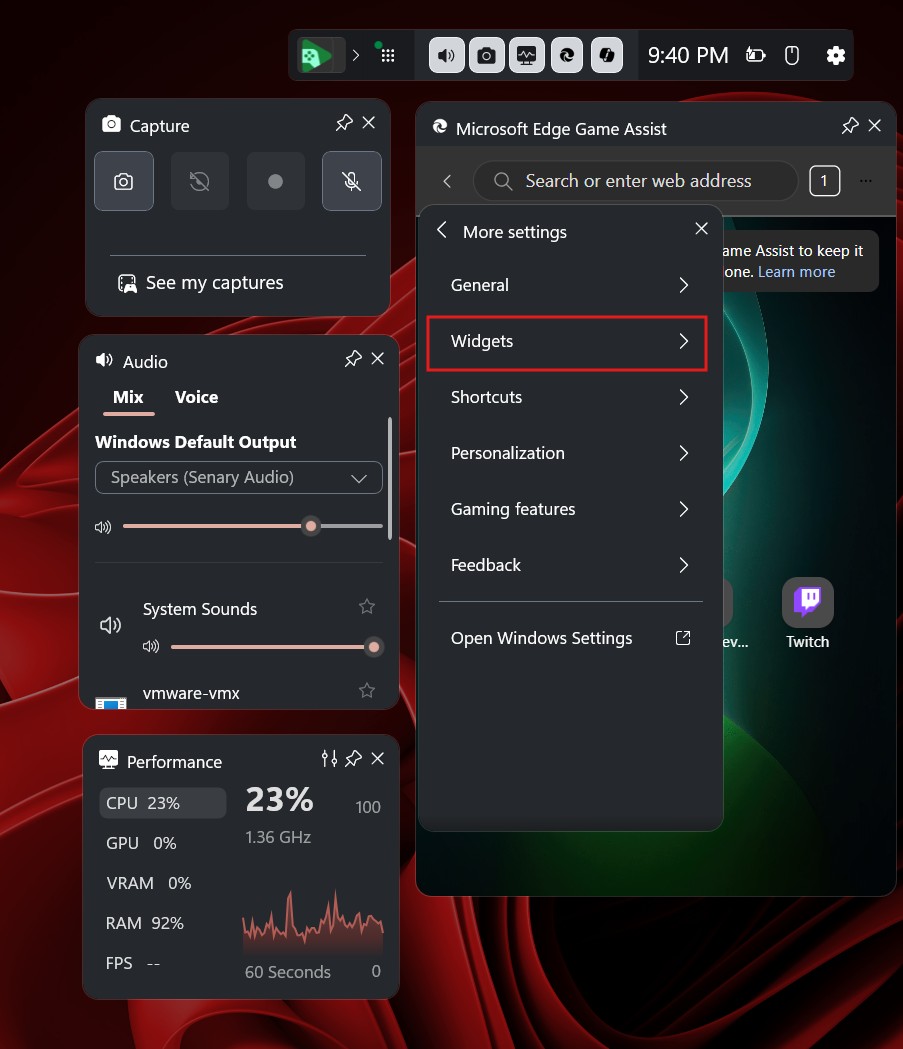
Task: Start recording in the Capture widget
Action: [275, 181]
